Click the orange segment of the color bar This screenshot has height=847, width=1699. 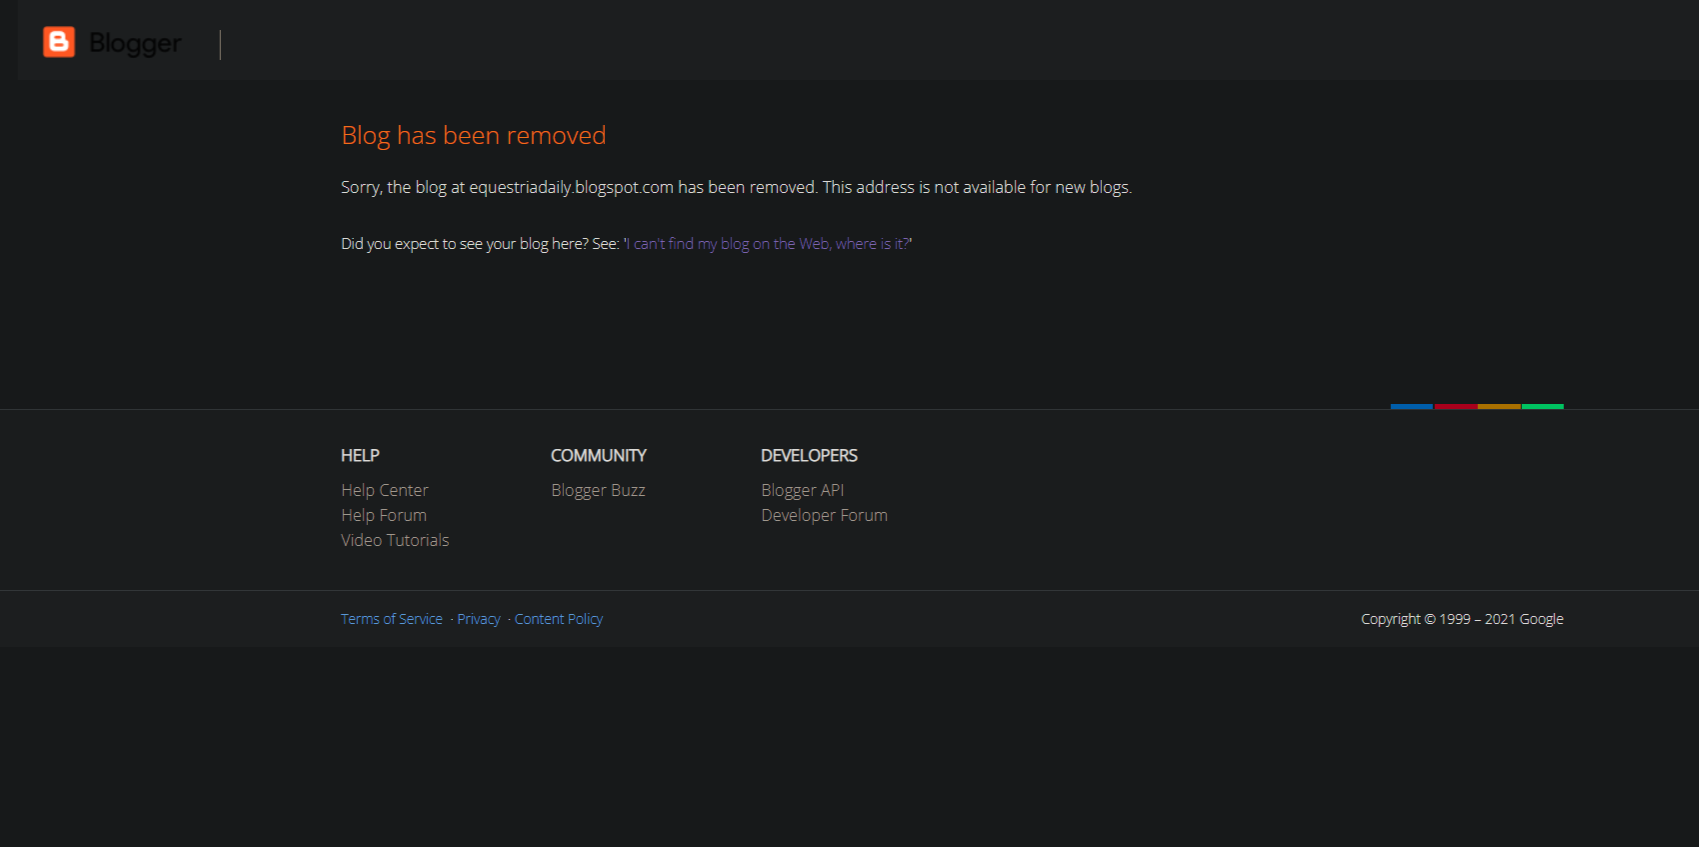1498,406
